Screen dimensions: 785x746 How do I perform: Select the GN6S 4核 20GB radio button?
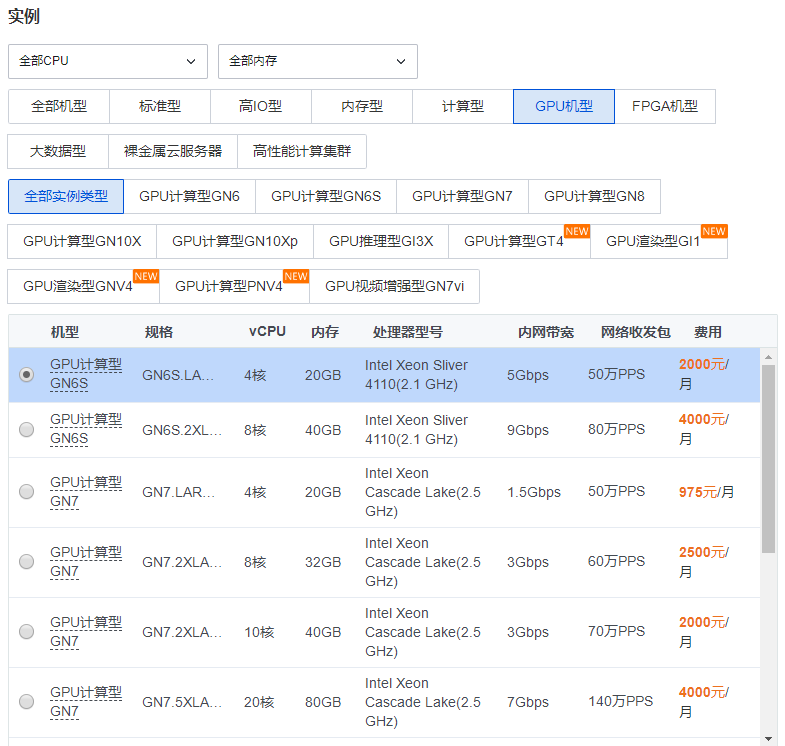coord(26,374)
